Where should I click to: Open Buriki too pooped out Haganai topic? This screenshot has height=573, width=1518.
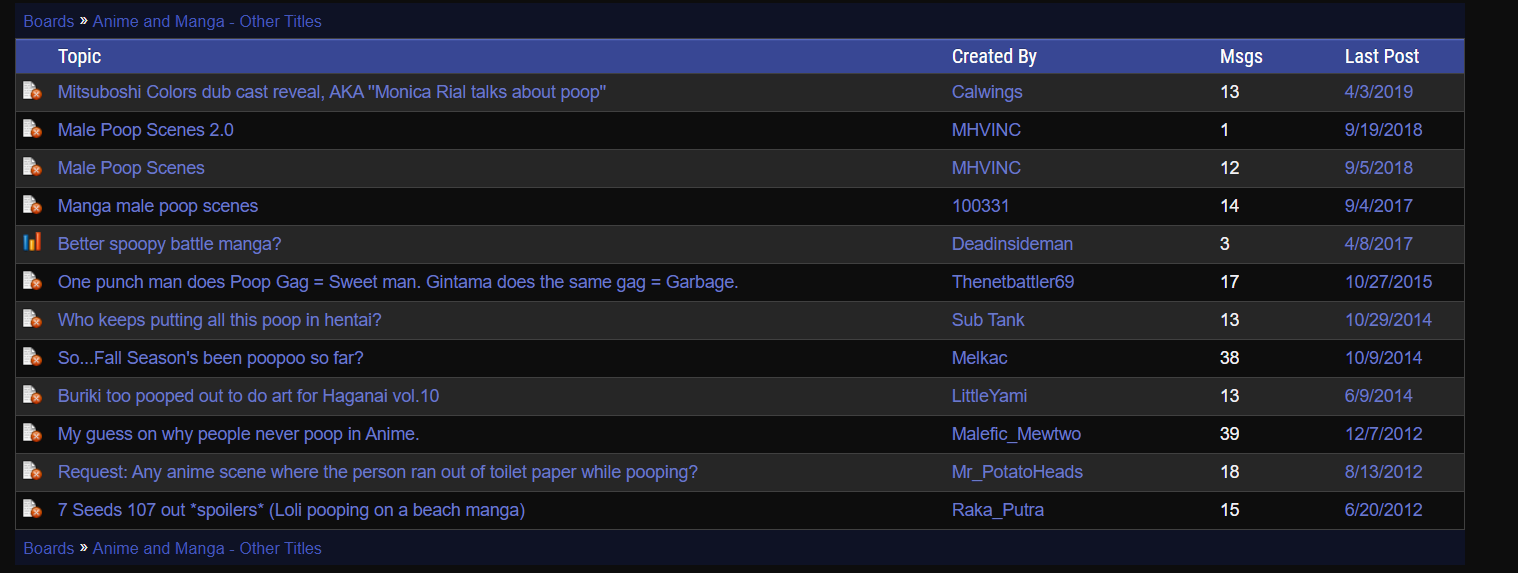pyautogui.click(x=248, y=396)
